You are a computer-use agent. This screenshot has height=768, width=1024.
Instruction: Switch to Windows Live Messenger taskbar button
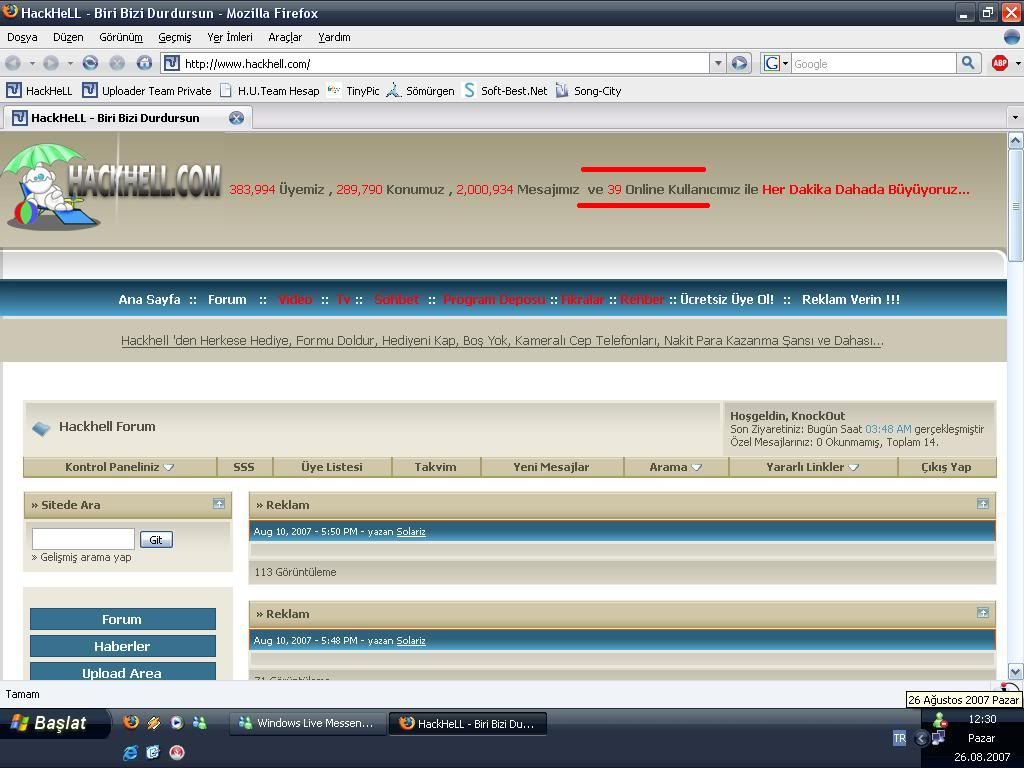[x=307, y=724]
